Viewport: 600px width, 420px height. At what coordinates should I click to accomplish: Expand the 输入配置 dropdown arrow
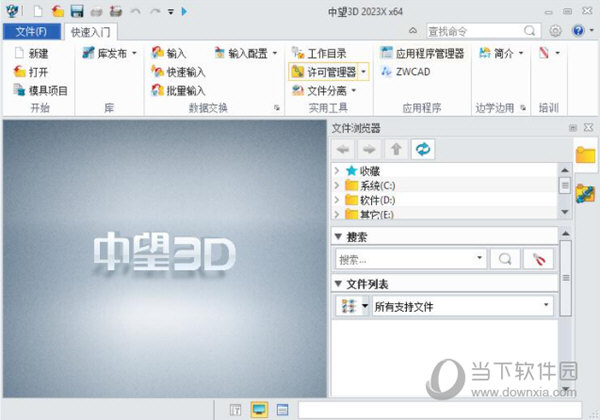[x=275, y=53]
